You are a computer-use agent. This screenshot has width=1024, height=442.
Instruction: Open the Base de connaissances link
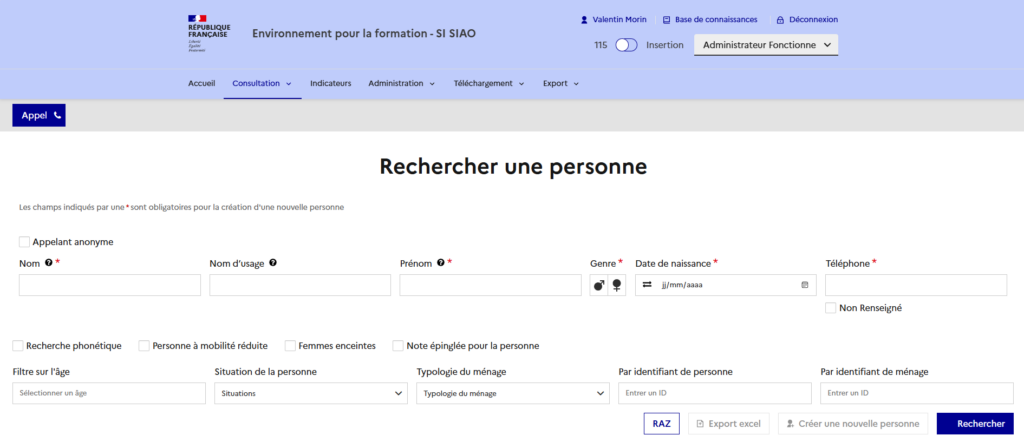711,20
